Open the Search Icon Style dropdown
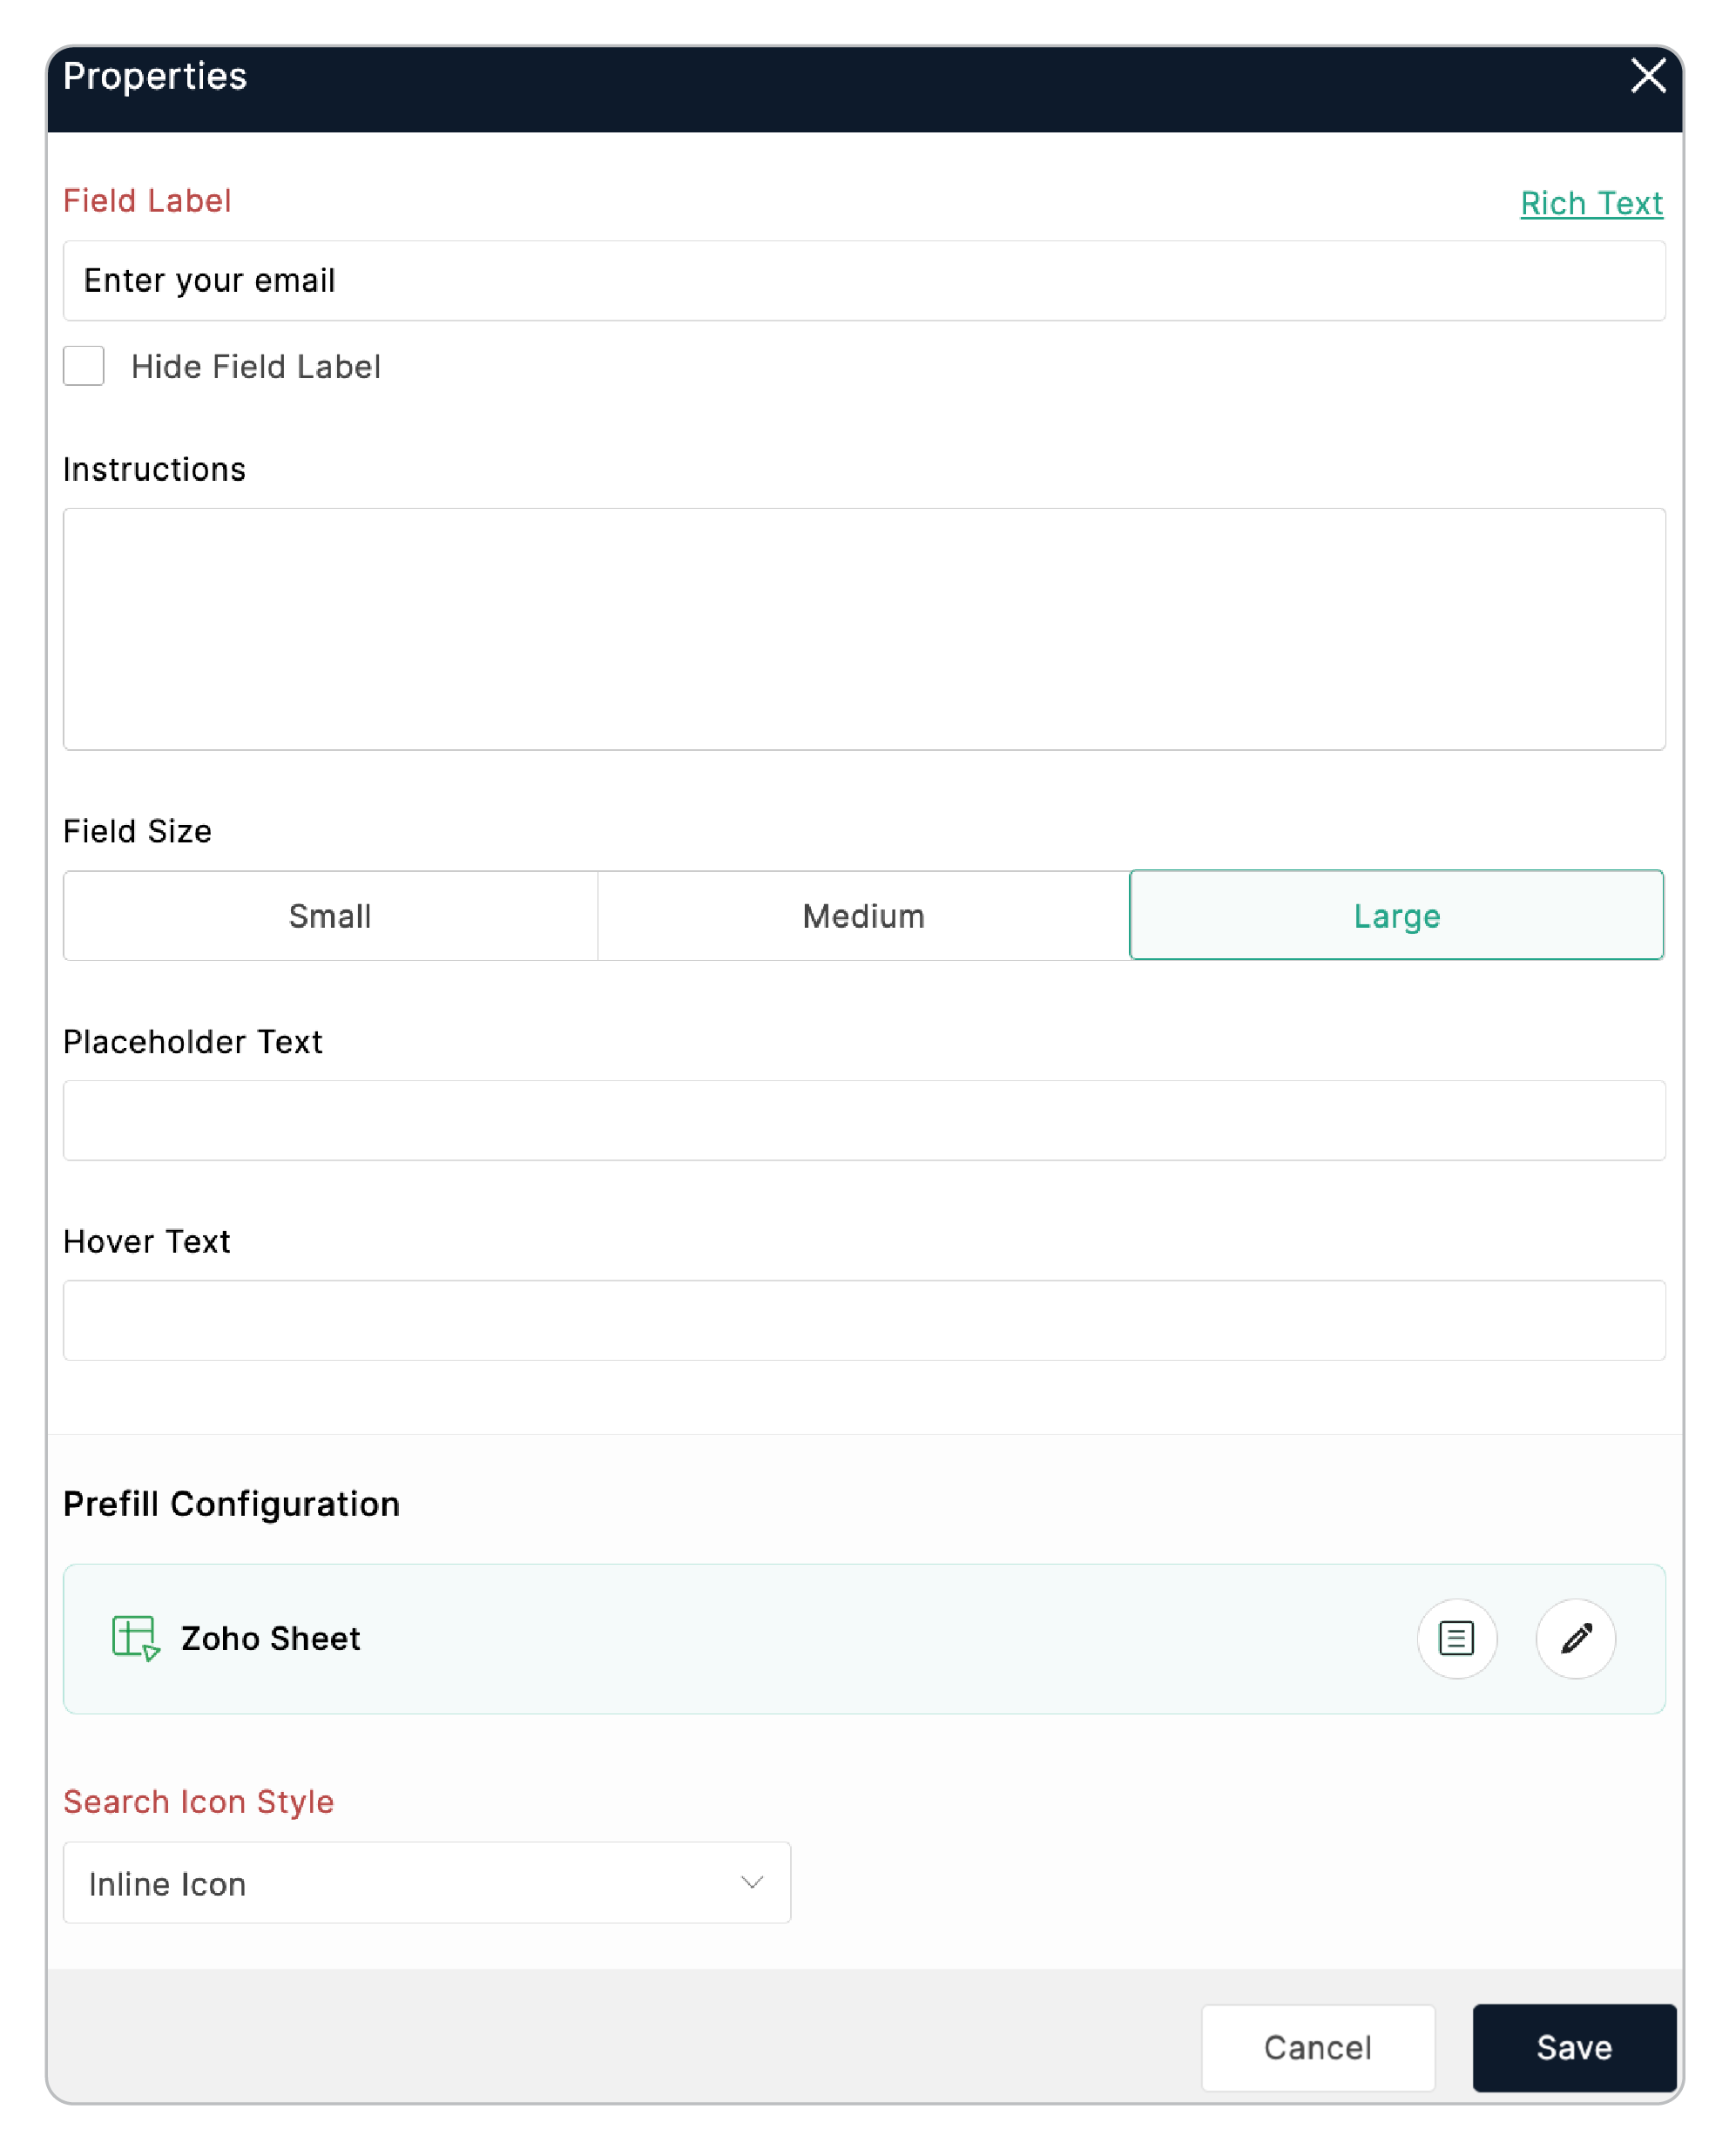Image resolution: width=1736 pixels, height=2143 pixels. click(427, 1883)
